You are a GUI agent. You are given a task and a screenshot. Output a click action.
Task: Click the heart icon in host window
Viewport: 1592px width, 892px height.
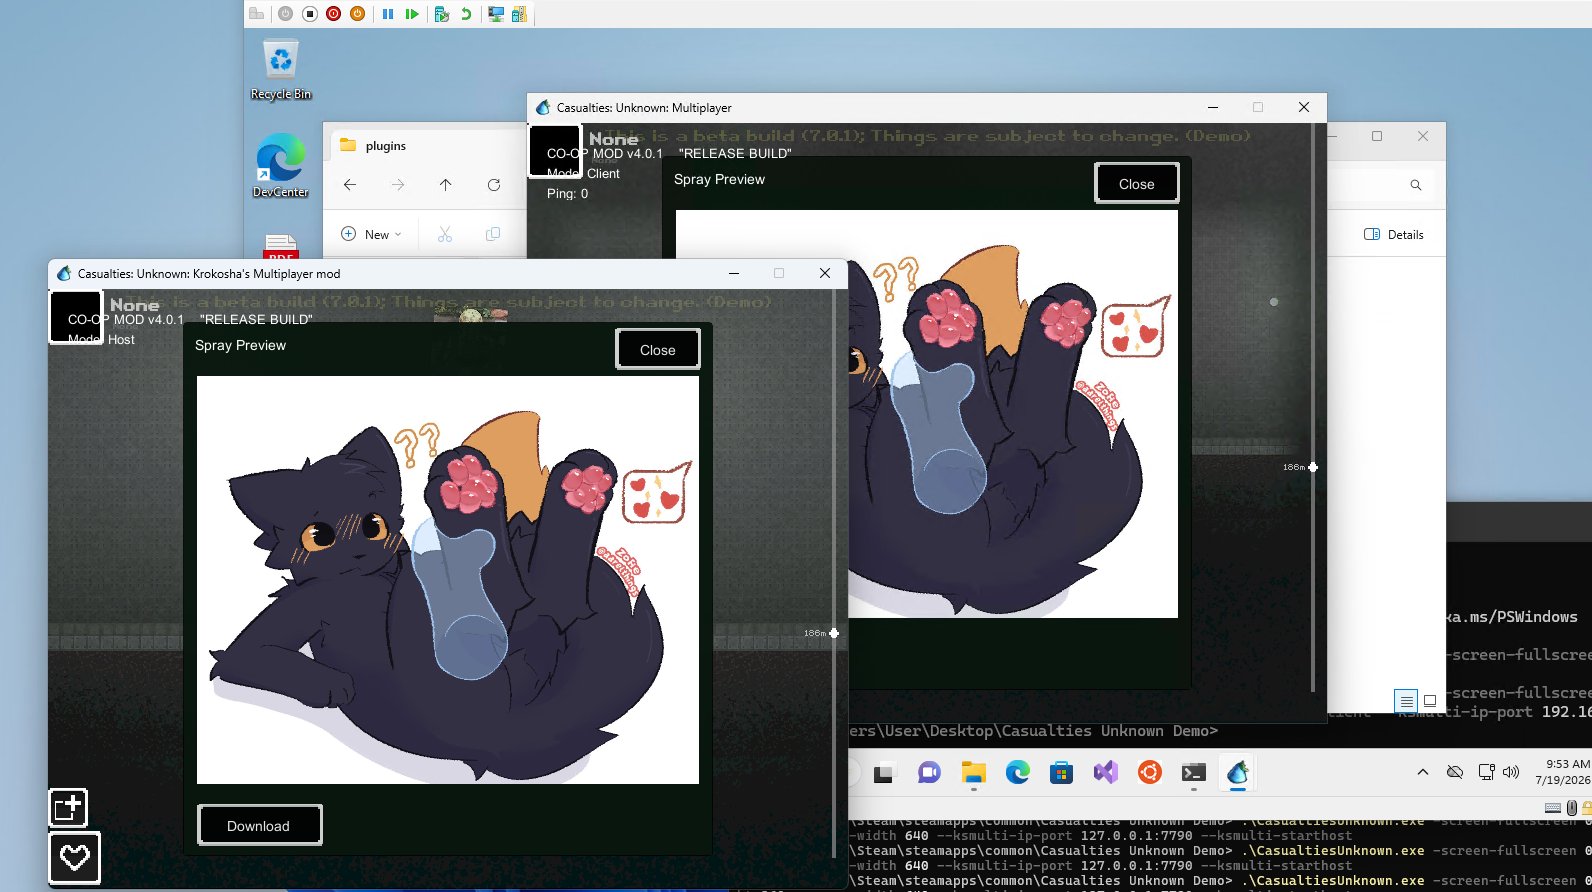point(75,858)
